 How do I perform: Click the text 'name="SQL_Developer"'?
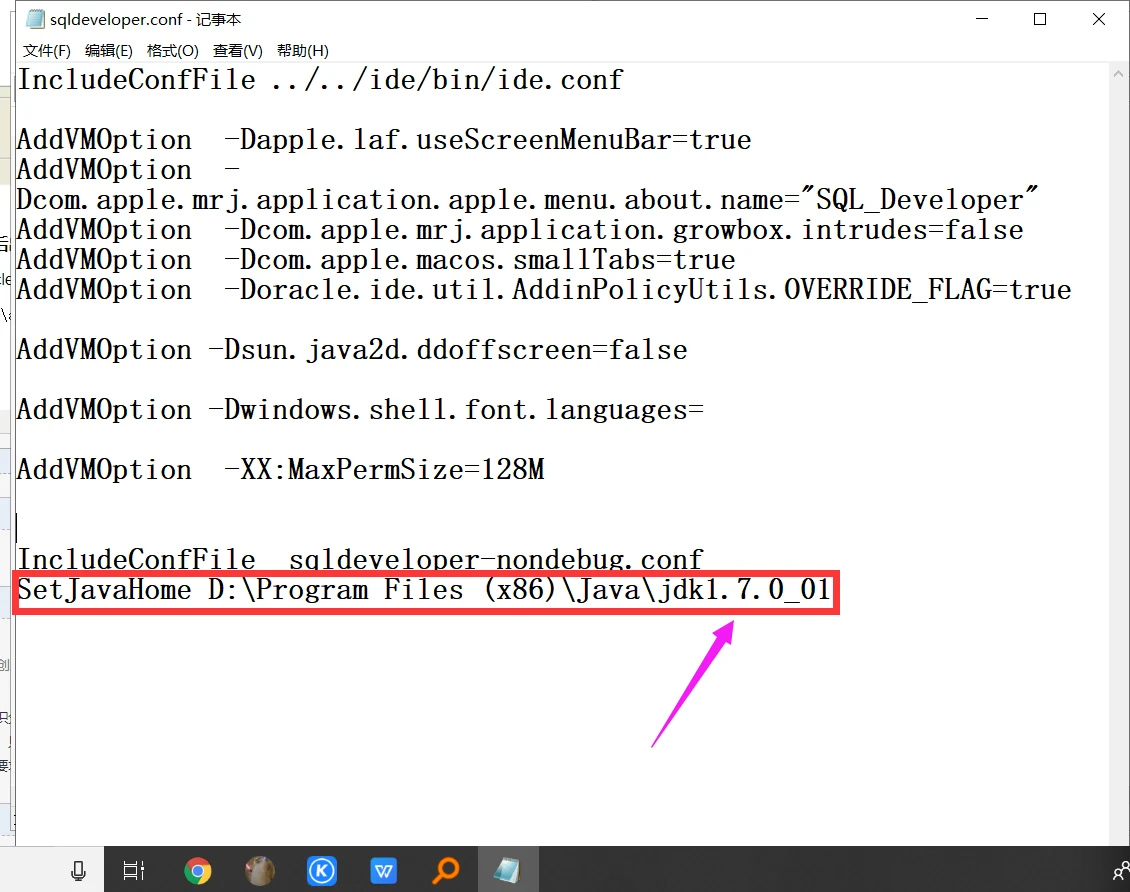(879, 200)
